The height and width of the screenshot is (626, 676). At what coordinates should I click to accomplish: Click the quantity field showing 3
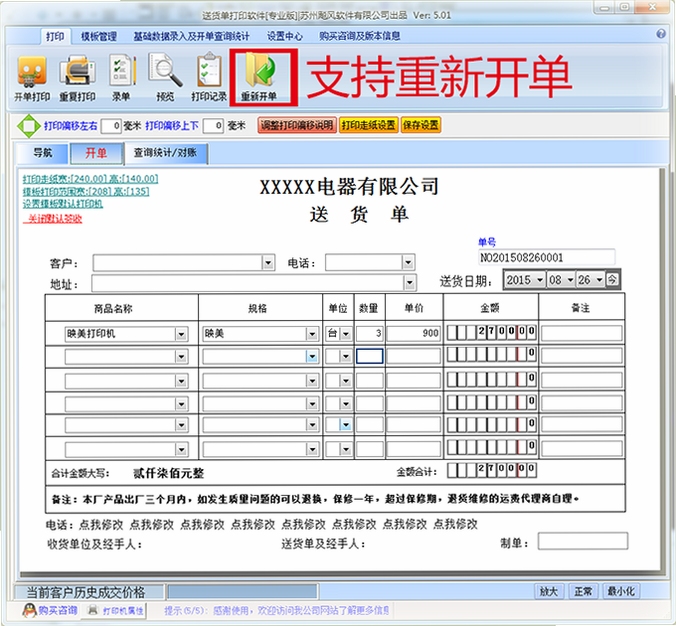click(x=369, y=334)
